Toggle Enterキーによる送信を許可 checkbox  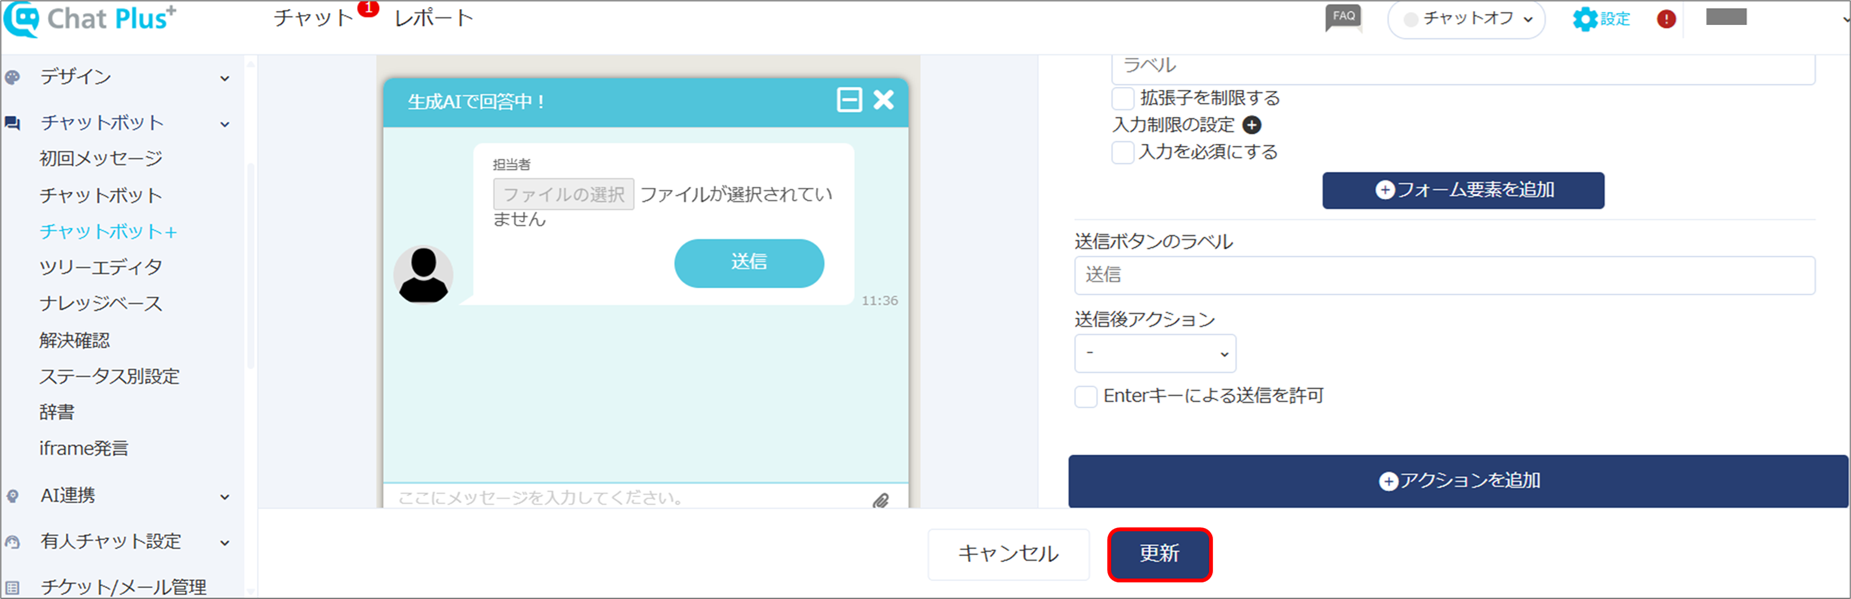click(x=1086, y=396)
